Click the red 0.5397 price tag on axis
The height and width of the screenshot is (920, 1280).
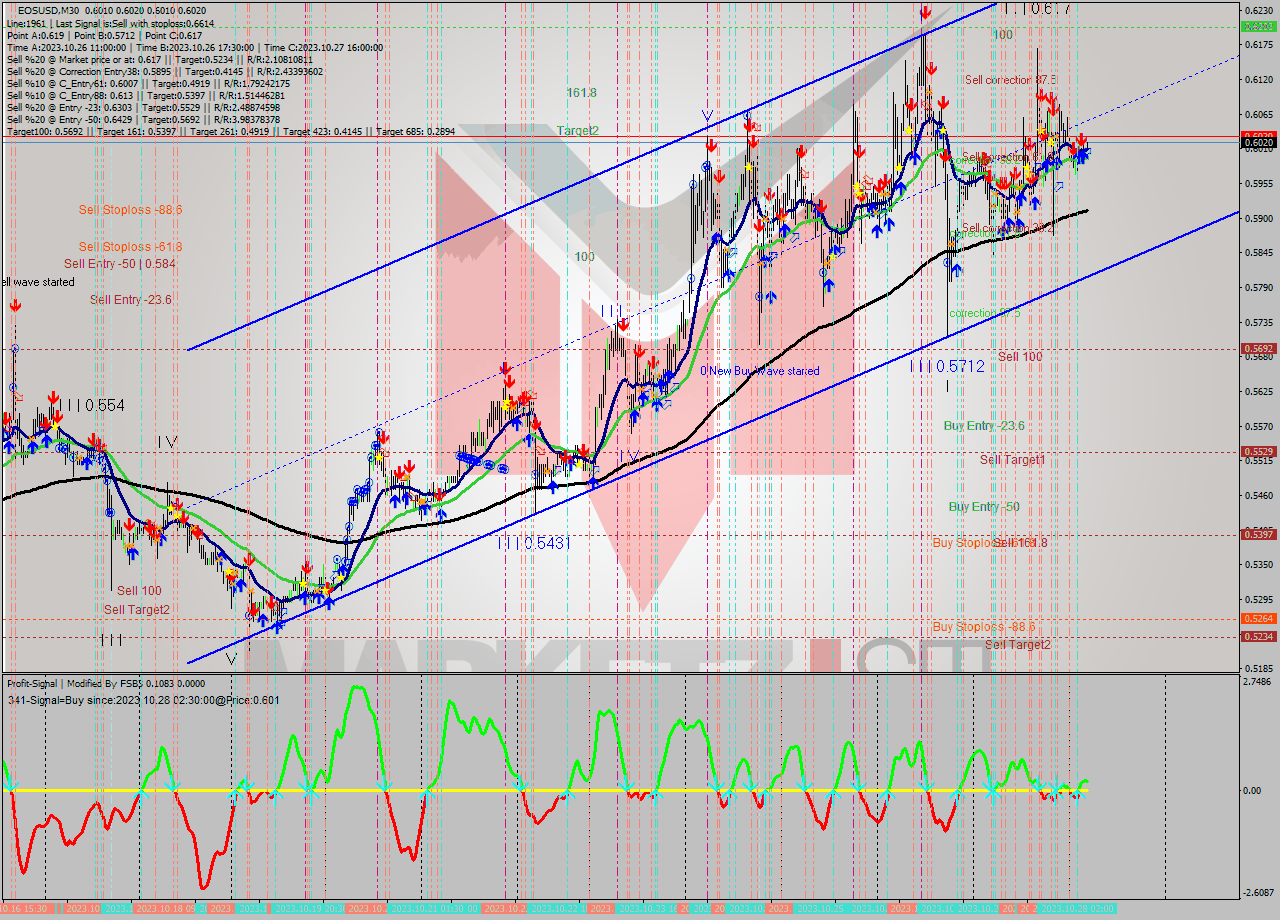point(1256,535)
